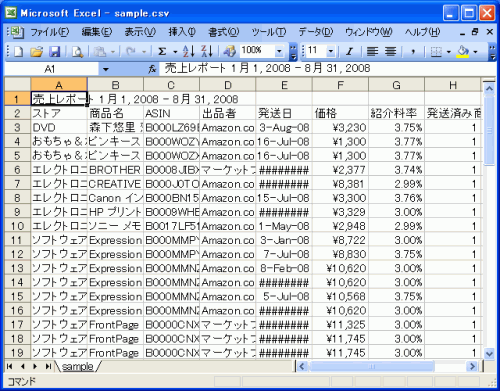Apply comma style format

(x=413, y=51)
